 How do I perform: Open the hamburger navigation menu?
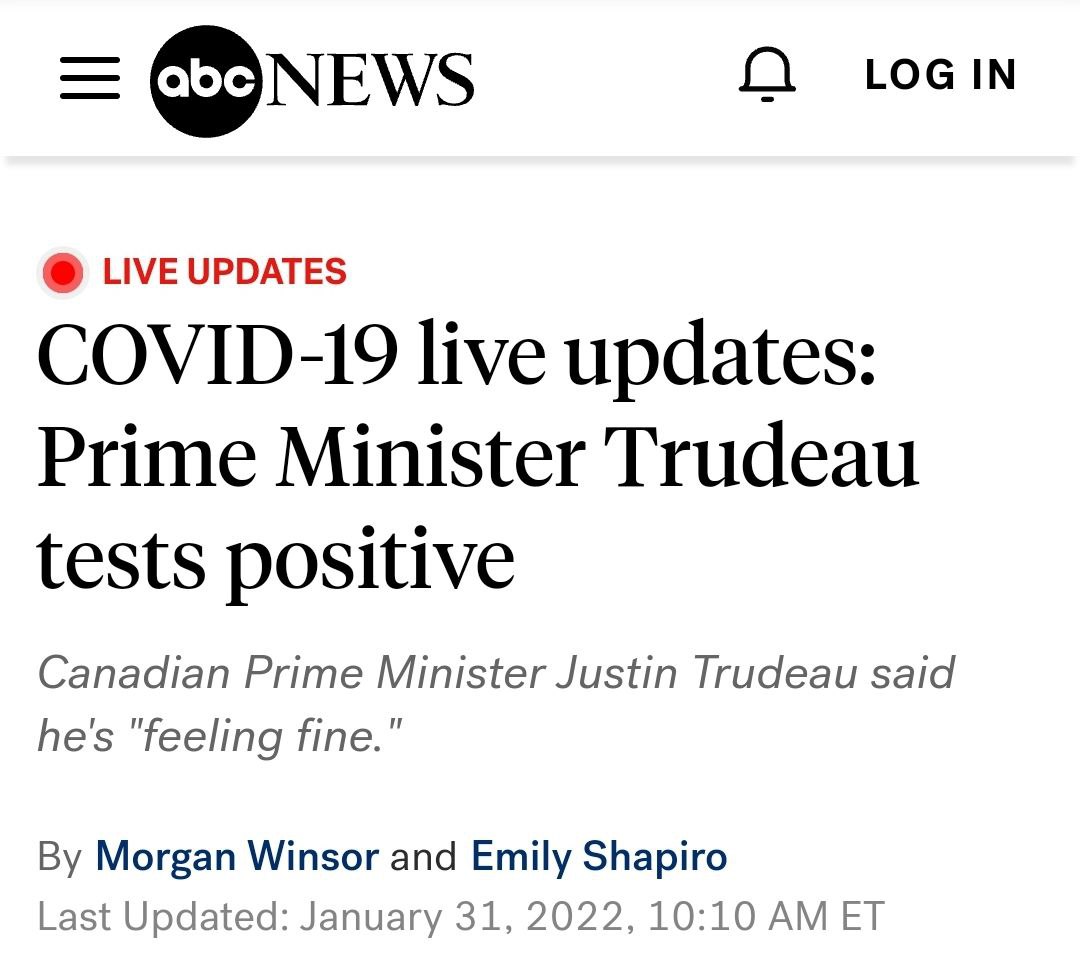click(90, 78)
